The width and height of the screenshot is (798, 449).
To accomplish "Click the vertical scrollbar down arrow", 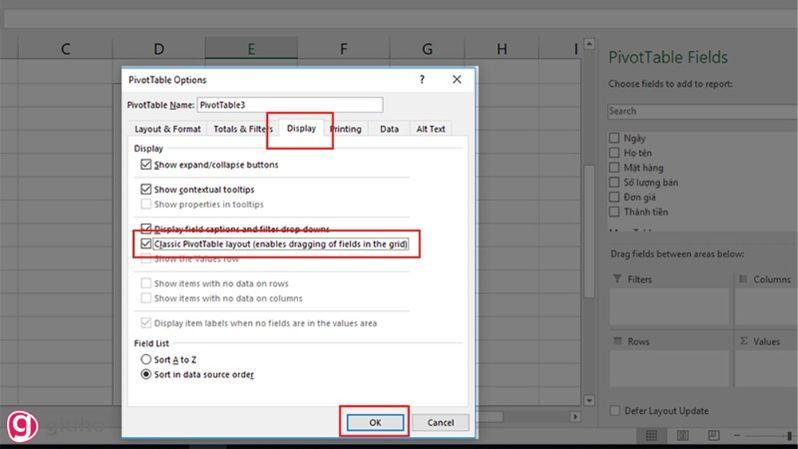I will pos(589,400).
